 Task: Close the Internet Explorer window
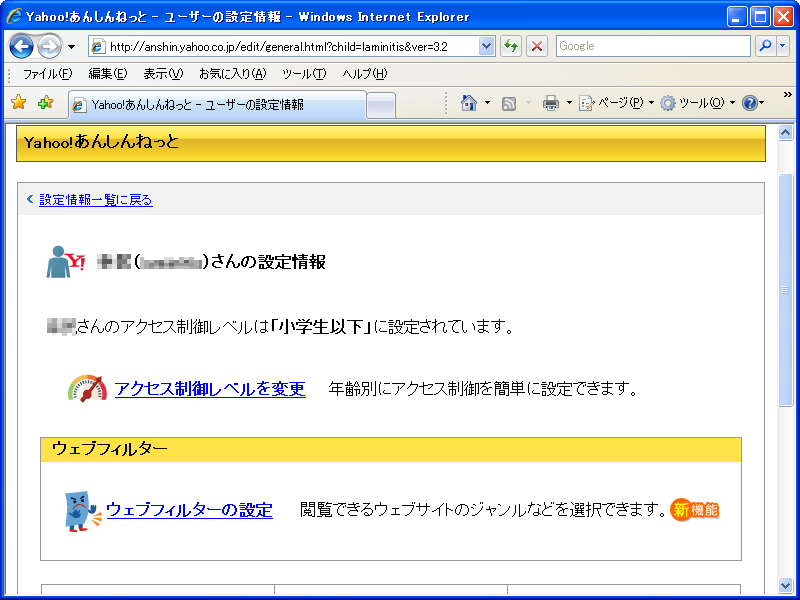pyautogui.click(x=783, y=17)
